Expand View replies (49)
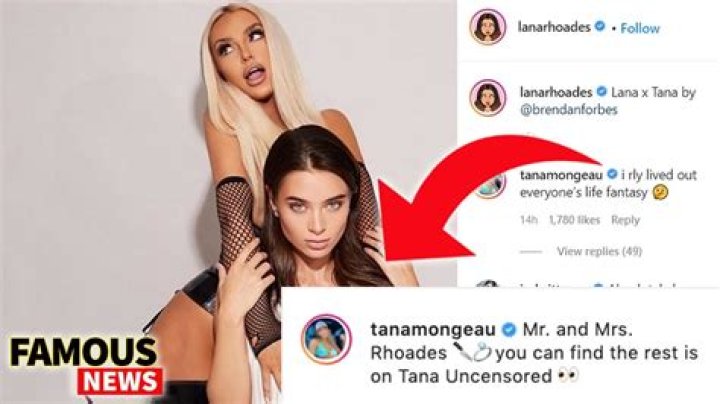The height and width of the screenshot is (404, 720). point(599,251)
